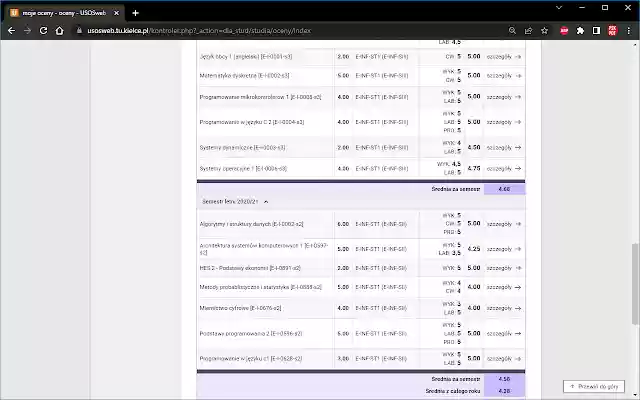
Task: Open the Chrome three-dot menu
Action: click(x=629, y=31)
